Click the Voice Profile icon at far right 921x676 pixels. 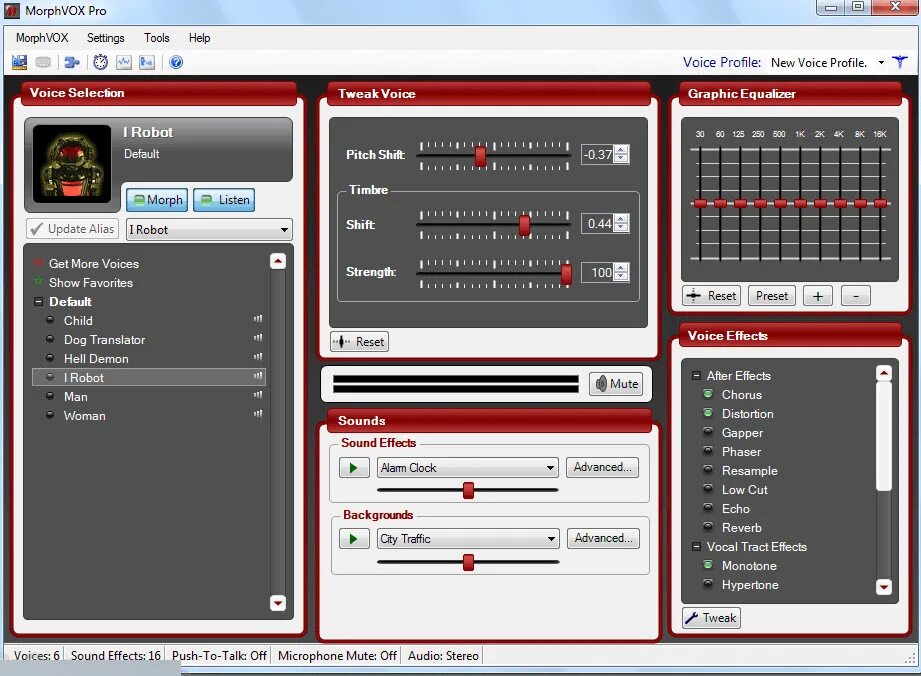tap(900, 62)
